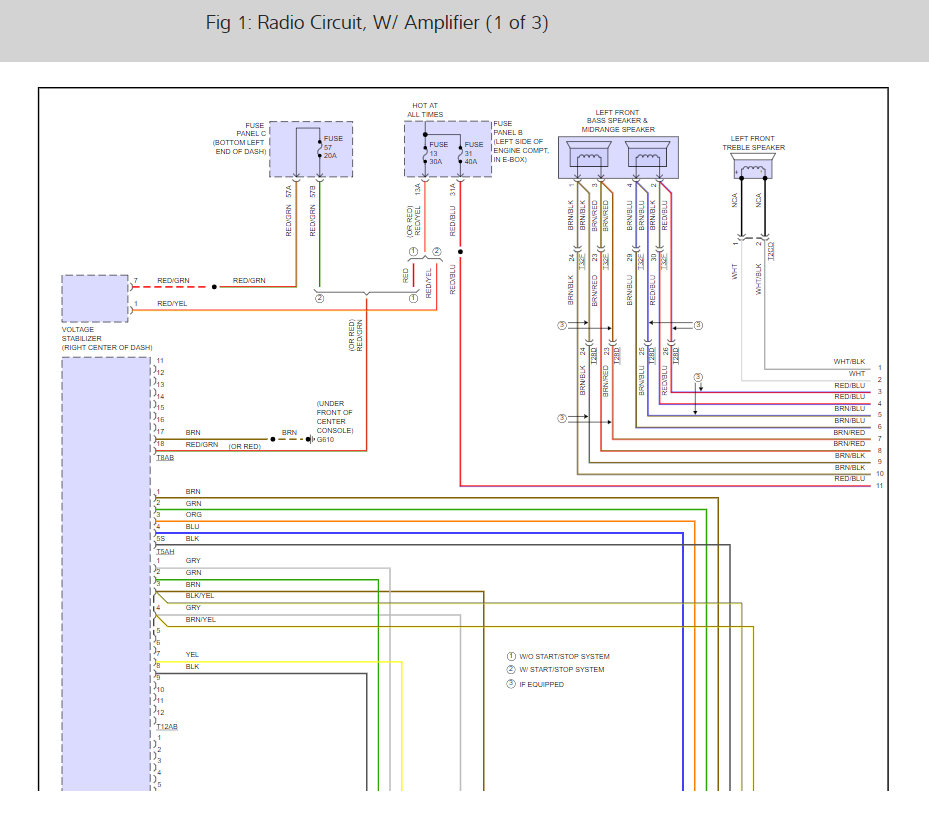The width and height of the screenshot is (929, 813).
Task: Click 'FUSE PANEL B (LEFT SIDE OF ENGINE COMPT)' text
Action: coord(521,142)
